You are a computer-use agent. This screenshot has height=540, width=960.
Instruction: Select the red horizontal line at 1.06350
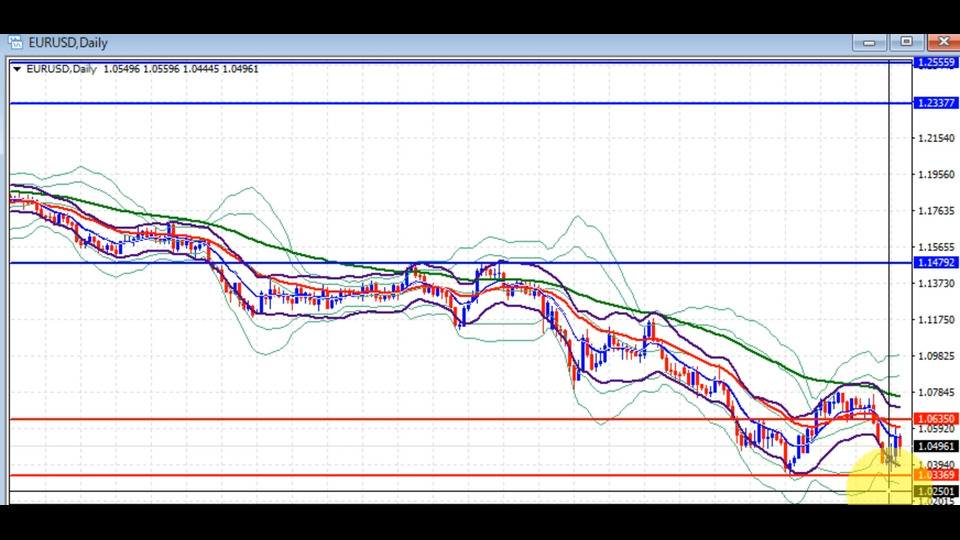pyautogui.click(x=460, y=419)
